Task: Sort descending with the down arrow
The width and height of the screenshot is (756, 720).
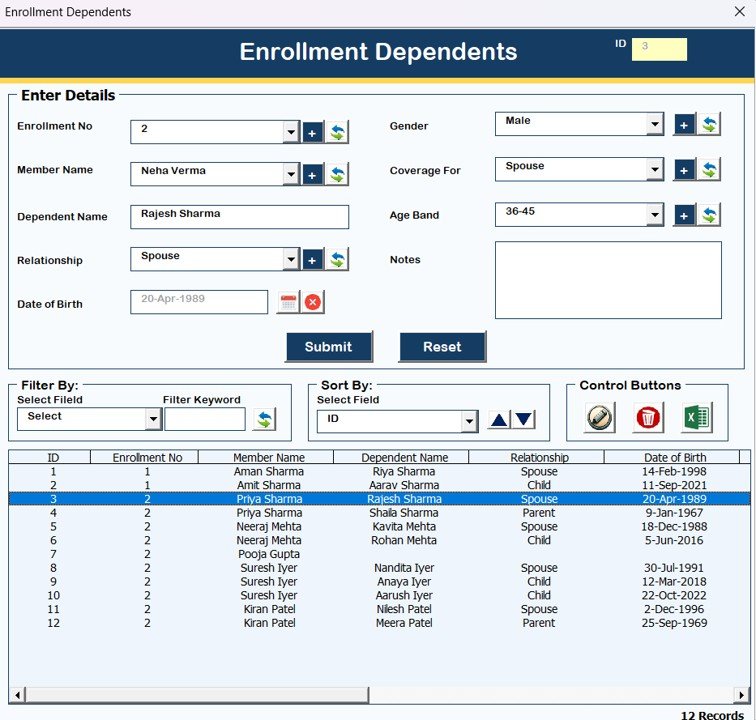Action: (524, 420)
